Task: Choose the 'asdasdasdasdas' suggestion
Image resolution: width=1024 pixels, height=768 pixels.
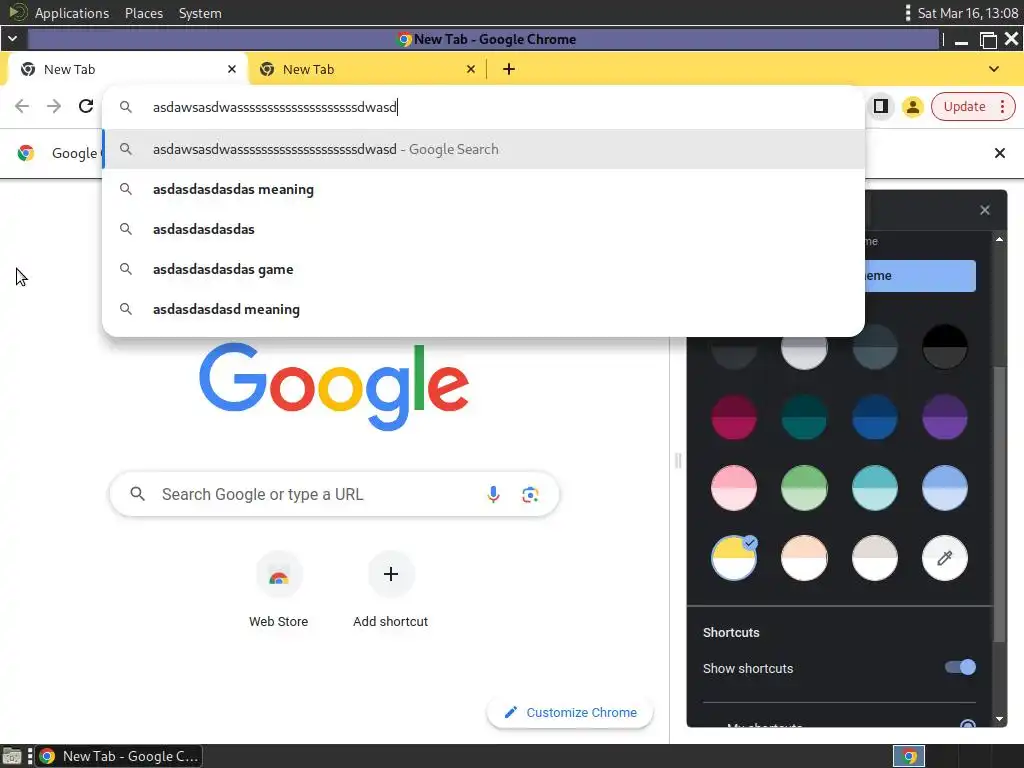Action: coord(484,229)
